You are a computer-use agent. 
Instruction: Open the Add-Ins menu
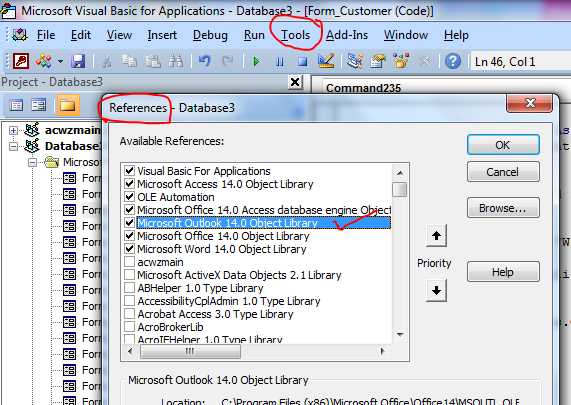click(x=347, y=35)
